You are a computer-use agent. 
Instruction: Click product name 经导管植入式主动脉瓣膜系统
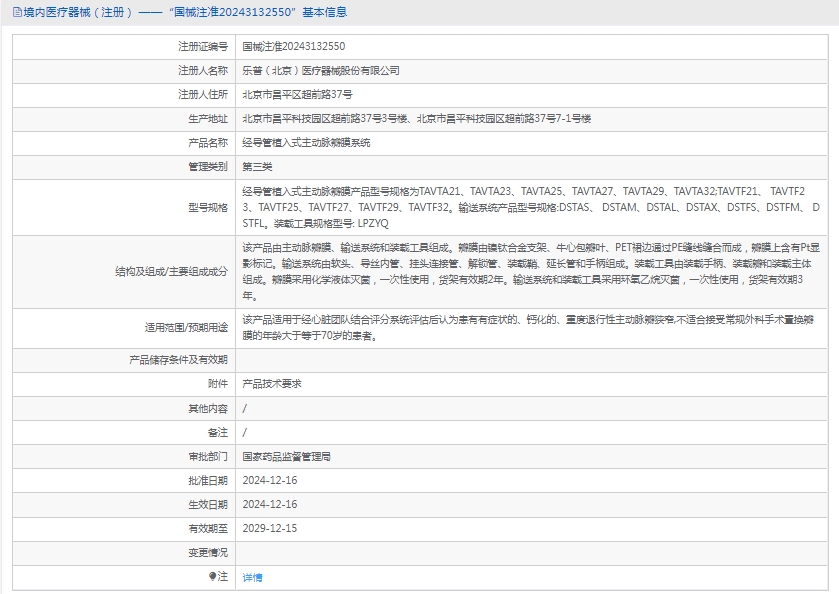(306, 143)
